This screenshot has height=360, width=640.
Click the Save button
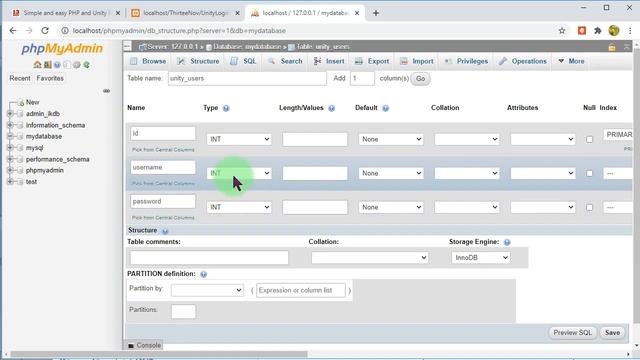tap(612, 333)
